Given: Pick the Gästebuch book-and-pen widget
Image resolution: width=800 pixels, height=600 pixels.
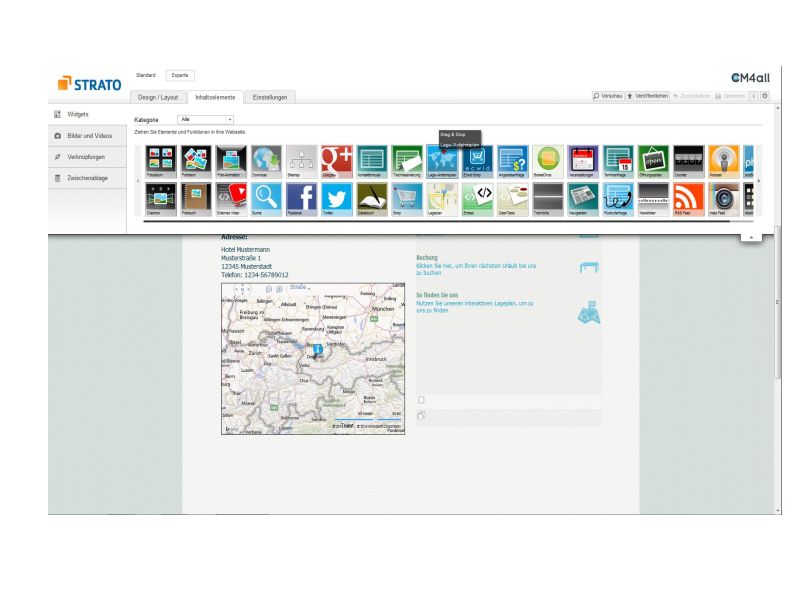Looking at the screenshot, I should pyautogui.click(x=372, y=199).
